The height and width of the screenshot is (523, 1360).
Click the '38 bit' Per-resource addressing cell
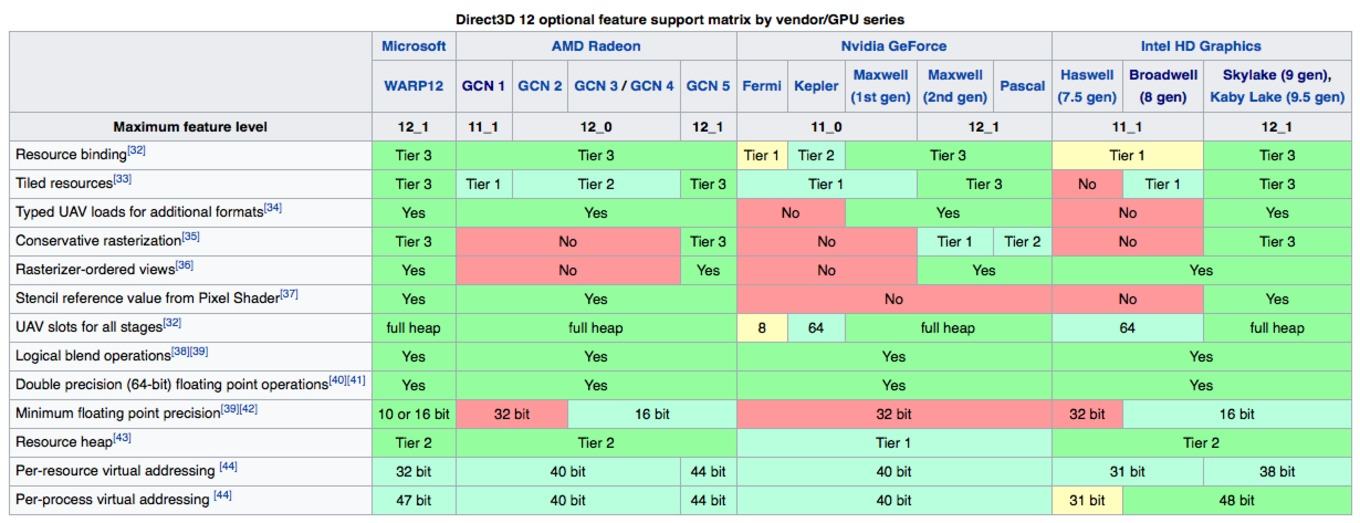[1277, 471]
